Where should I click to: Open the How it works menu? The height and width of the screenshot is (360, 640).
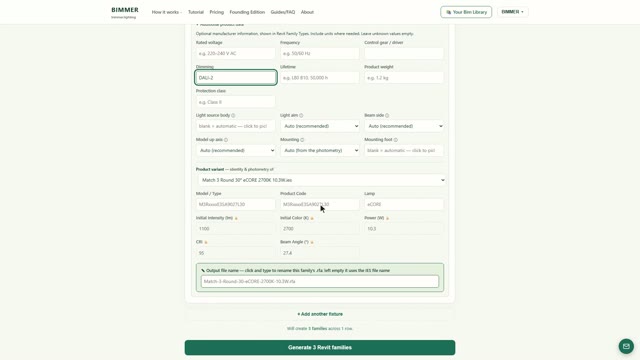point(167,12)
